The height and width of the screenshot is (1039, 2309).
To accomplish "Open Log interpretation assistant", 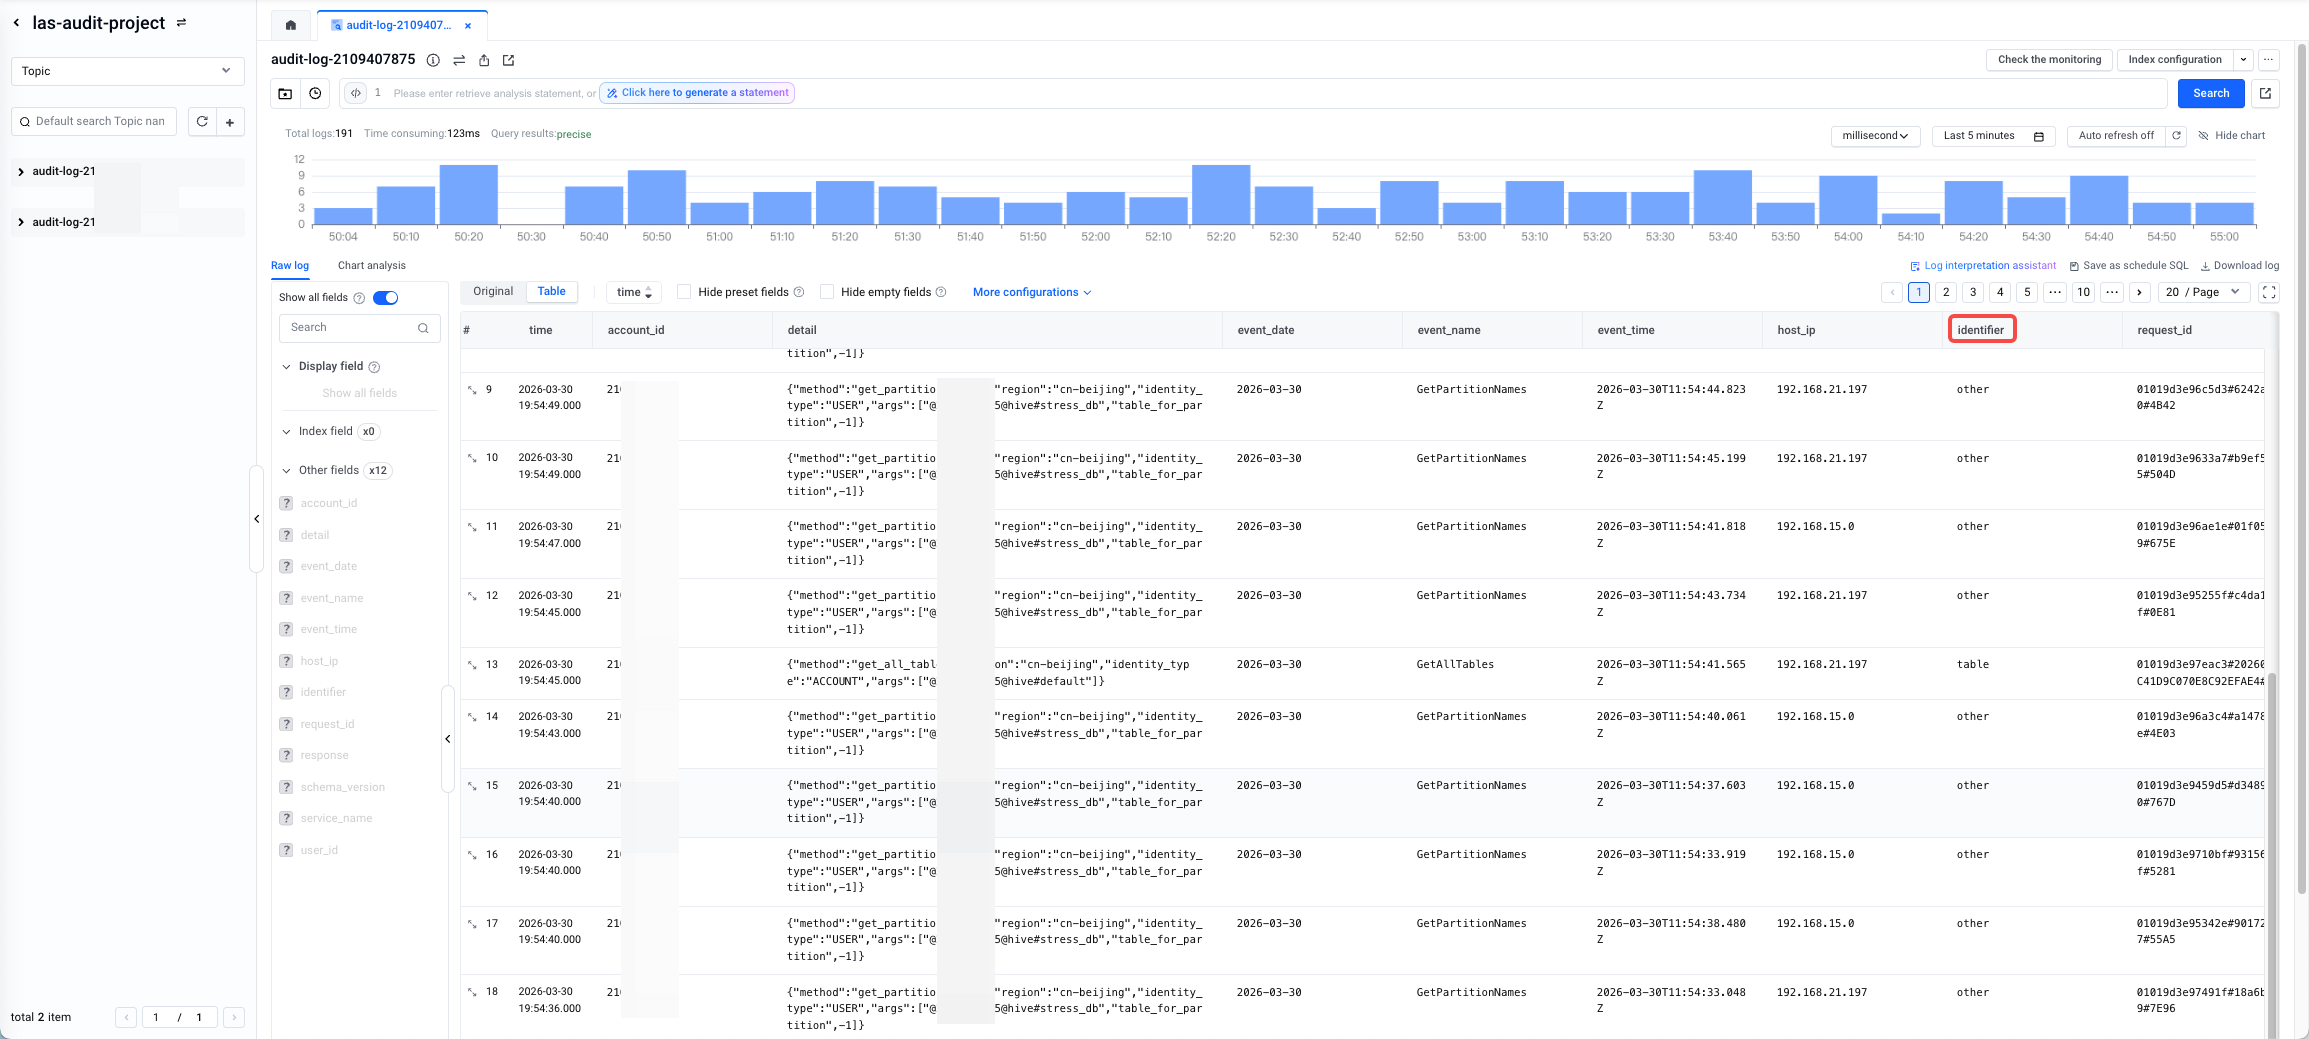I will pyautogui.click(x=1982, y=266).
